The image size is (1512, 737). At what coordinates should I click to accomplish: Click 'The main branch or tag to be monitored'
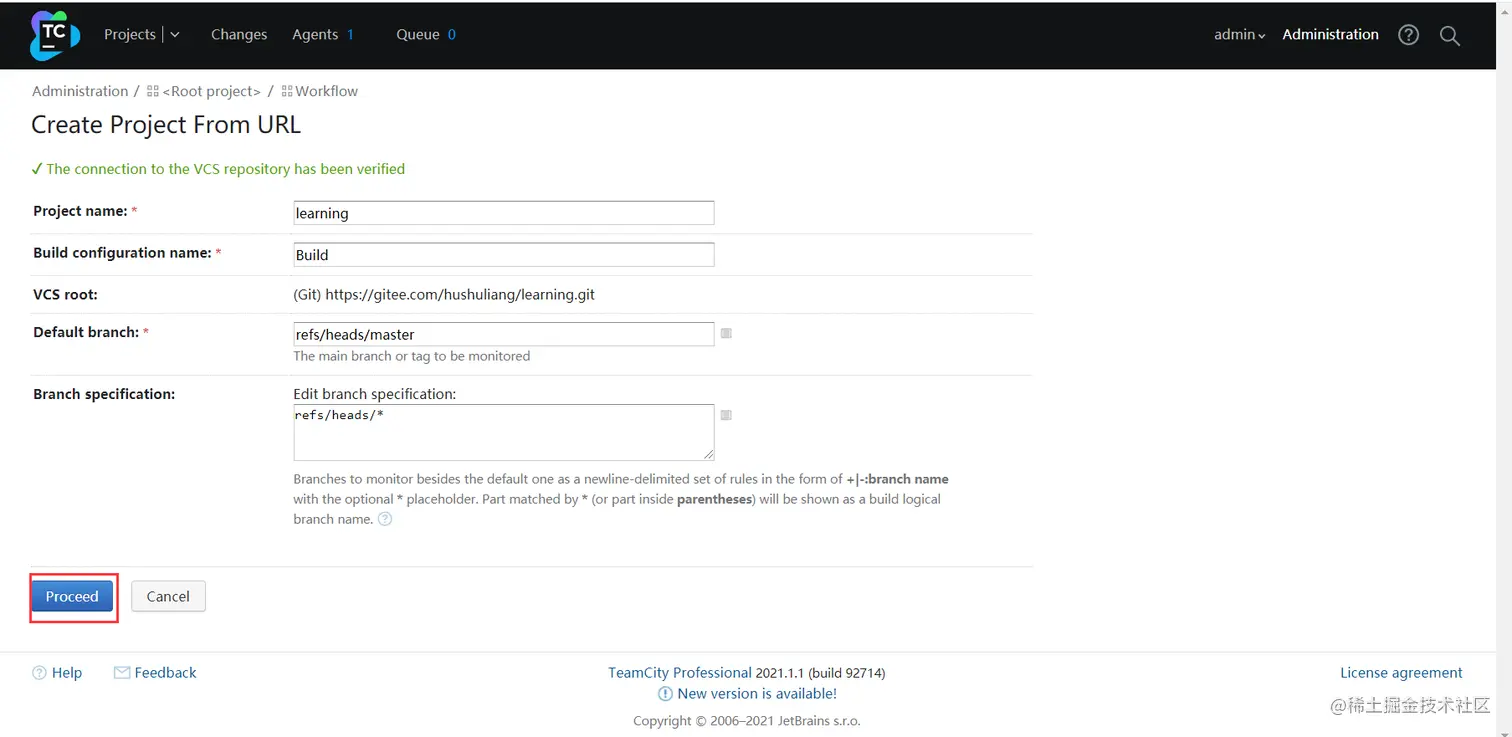click(412, 356)
